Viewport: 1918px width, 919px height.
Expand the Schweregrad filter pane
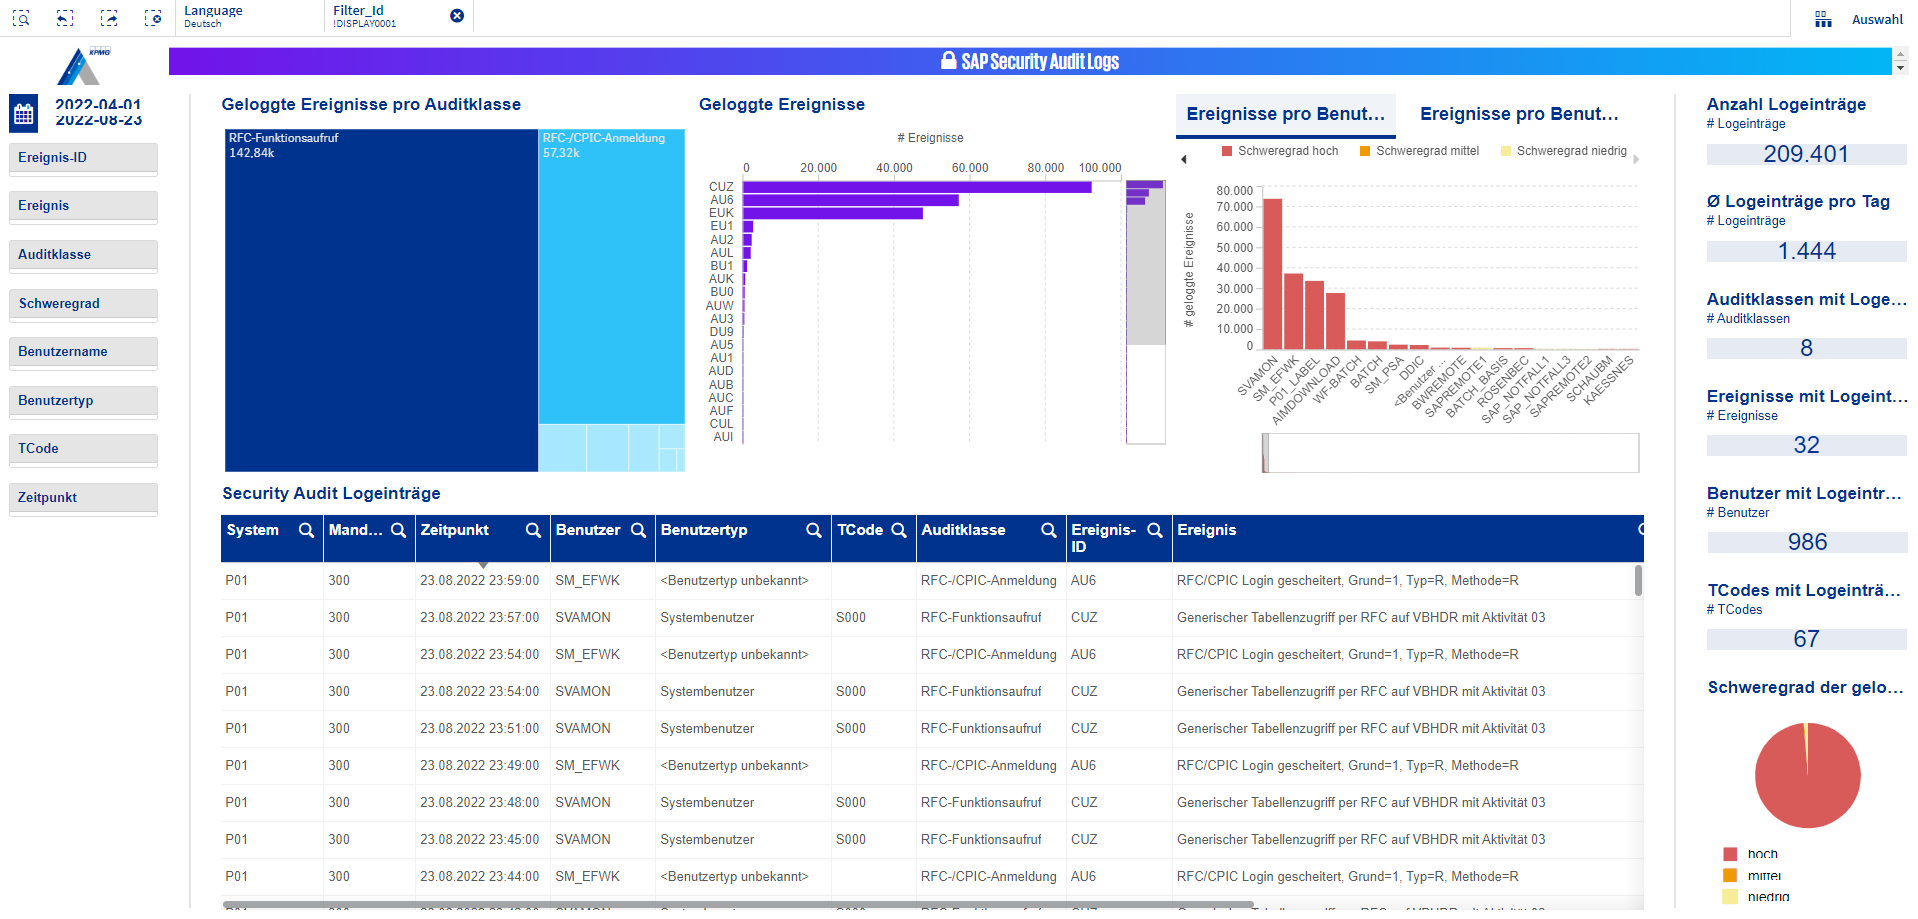pyautogui.click(x=83, y=304)
